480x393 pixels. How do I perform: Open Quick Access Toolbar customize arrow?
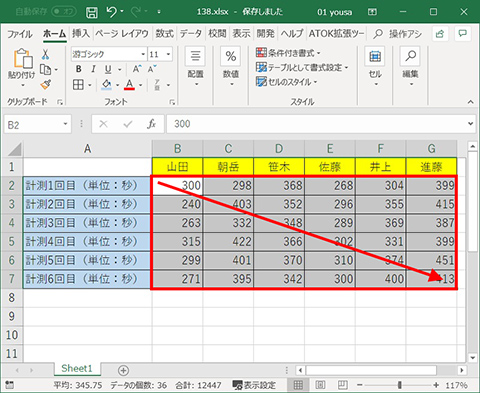159,12
